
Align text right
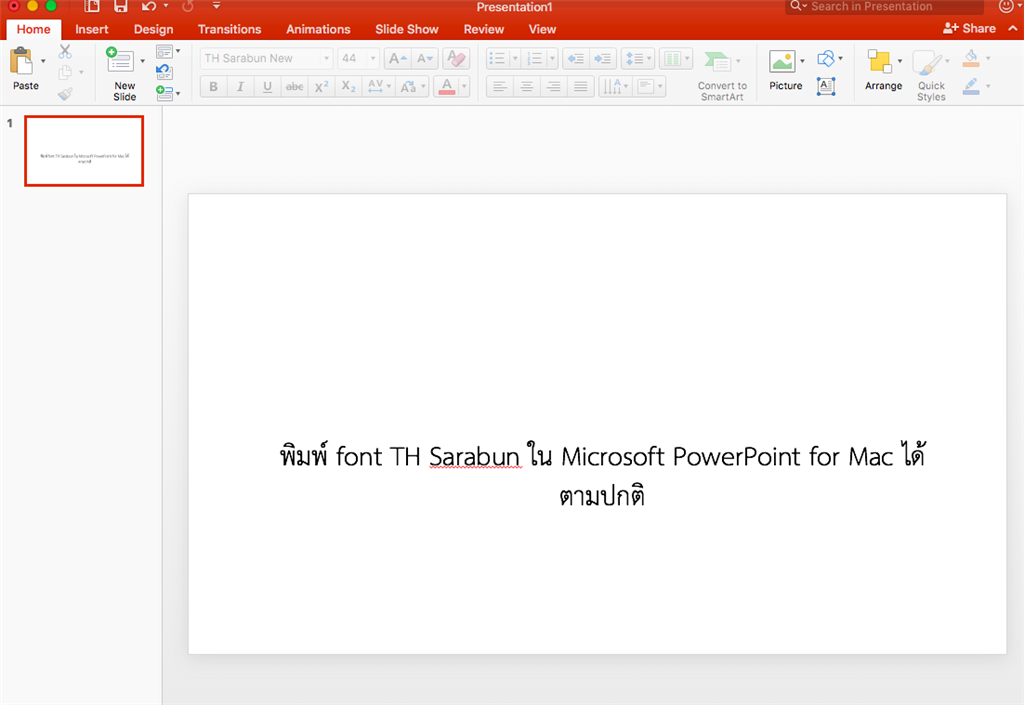553,86
